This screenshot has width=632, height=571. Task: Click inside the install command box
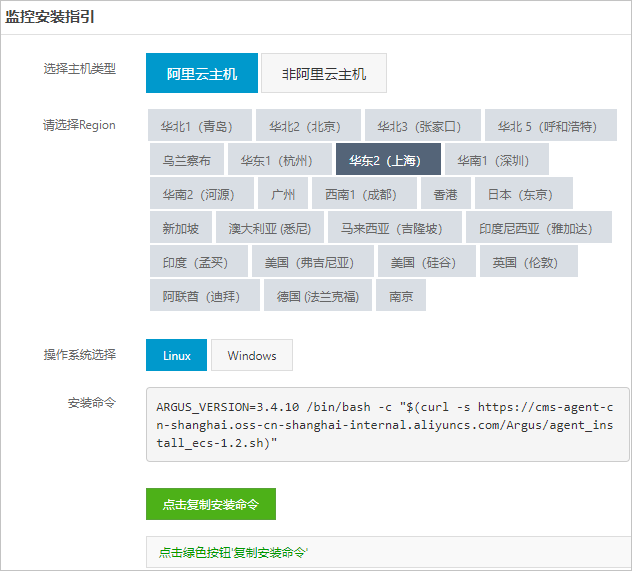(x=387, y=424)
